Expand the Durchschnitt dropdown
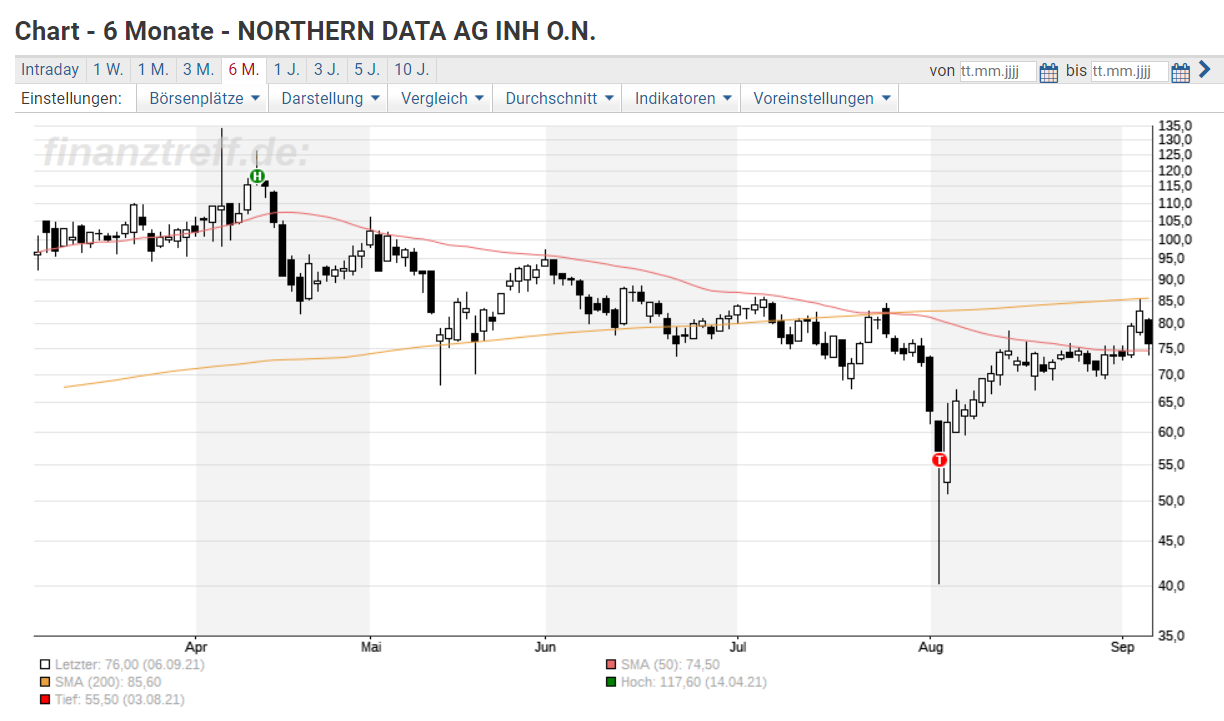Screen dimensions: 1224x721 click(557, 98)
